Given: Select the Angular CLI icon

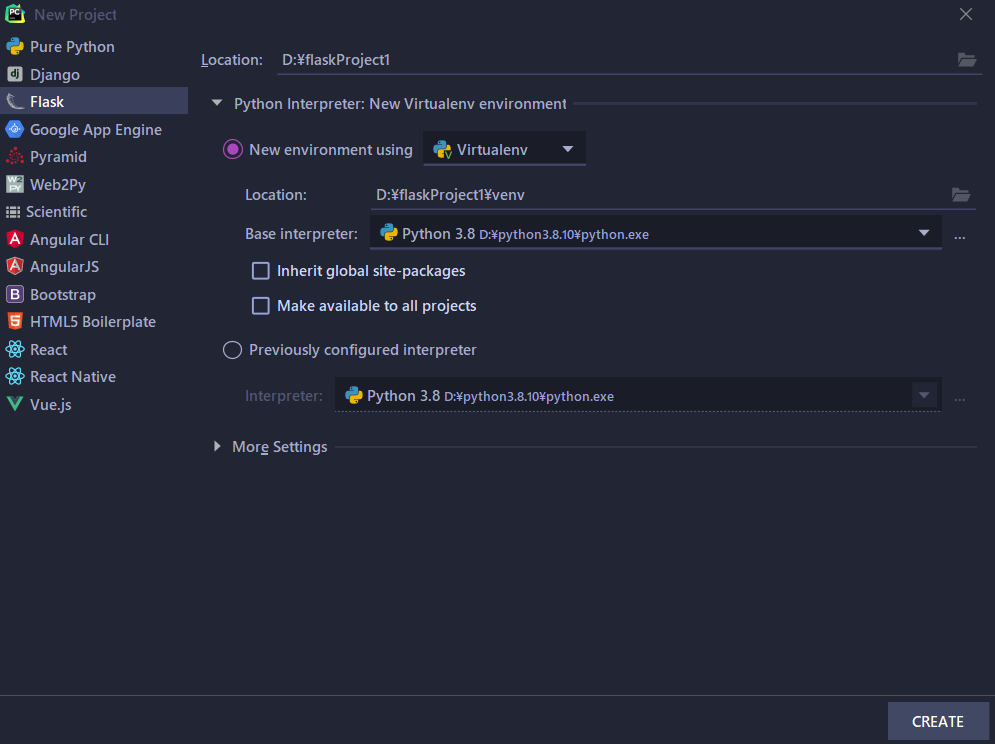Looking at the screenshot, I should [x=15, y=239].
